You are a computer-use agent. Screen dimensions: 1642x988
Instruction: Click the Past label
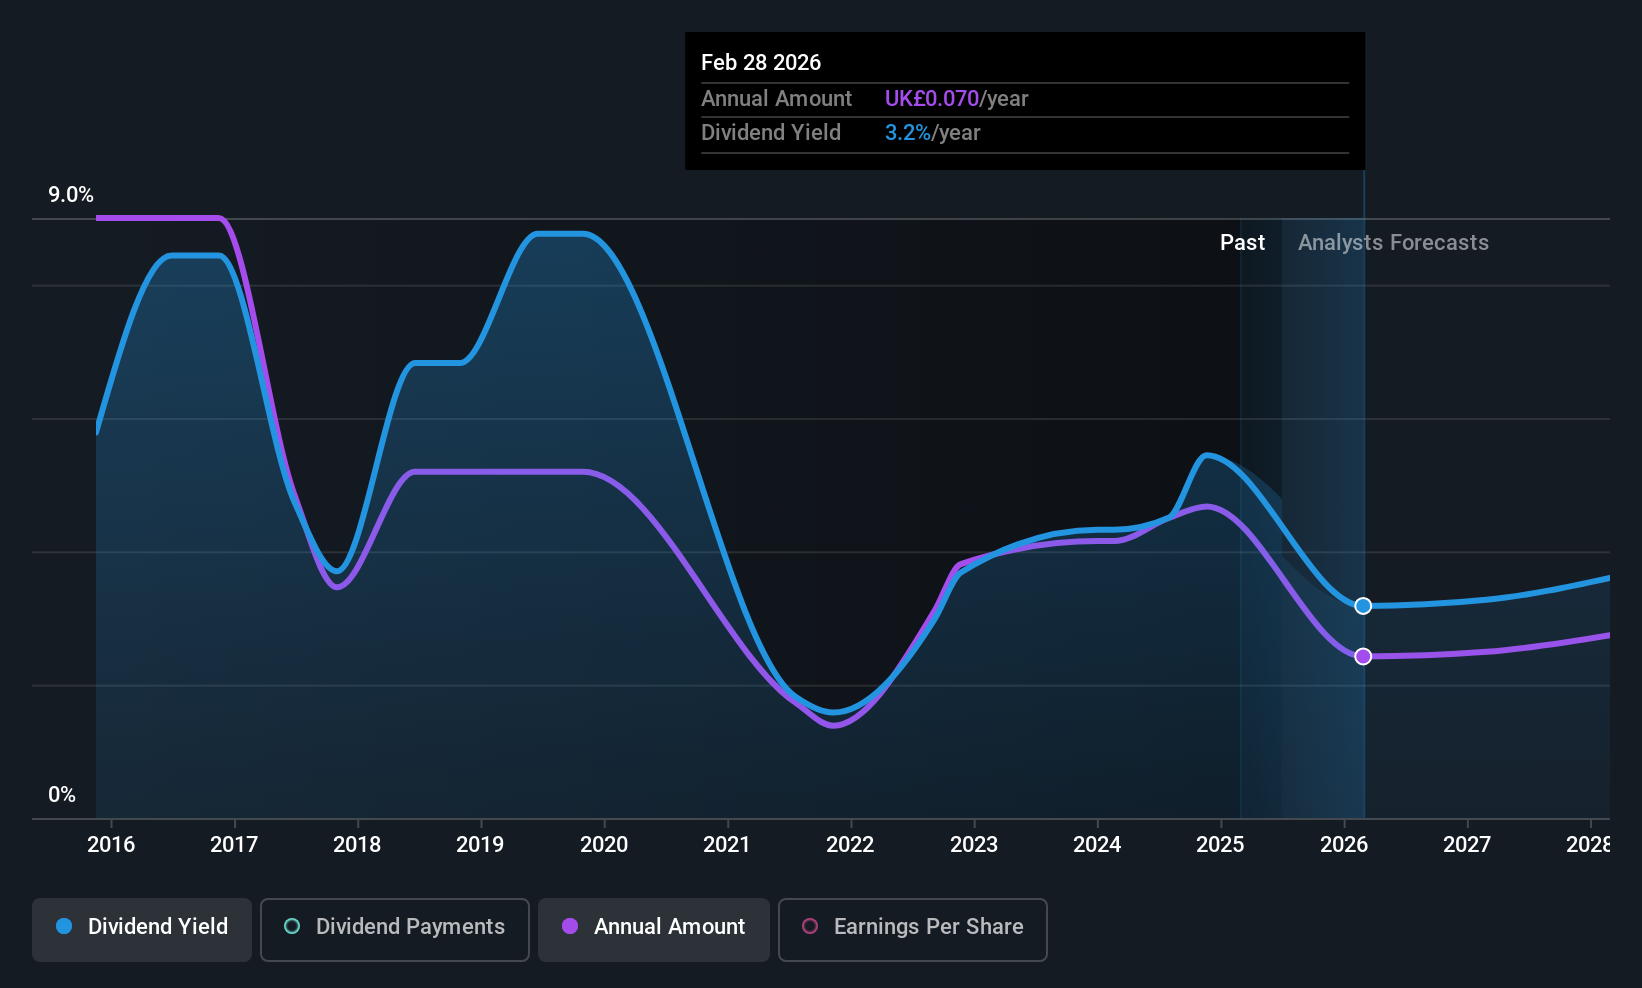(x=1242, y=243)
